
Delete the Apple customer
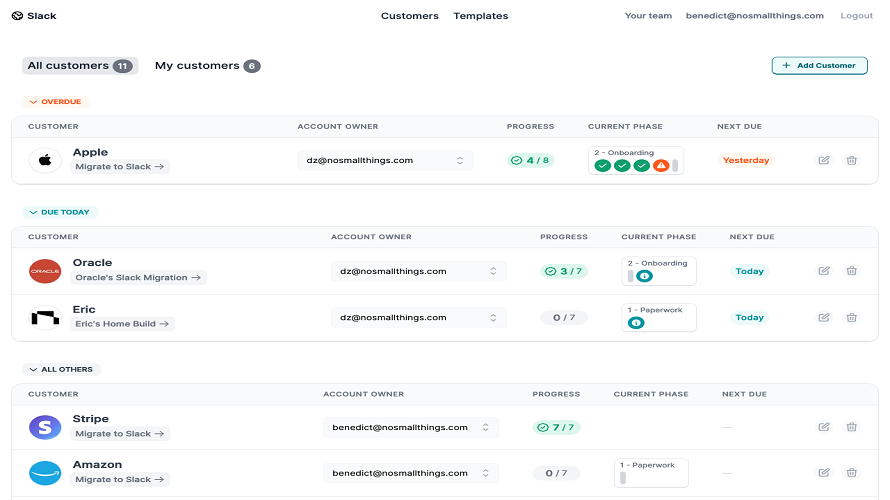(x=851, y=161)
